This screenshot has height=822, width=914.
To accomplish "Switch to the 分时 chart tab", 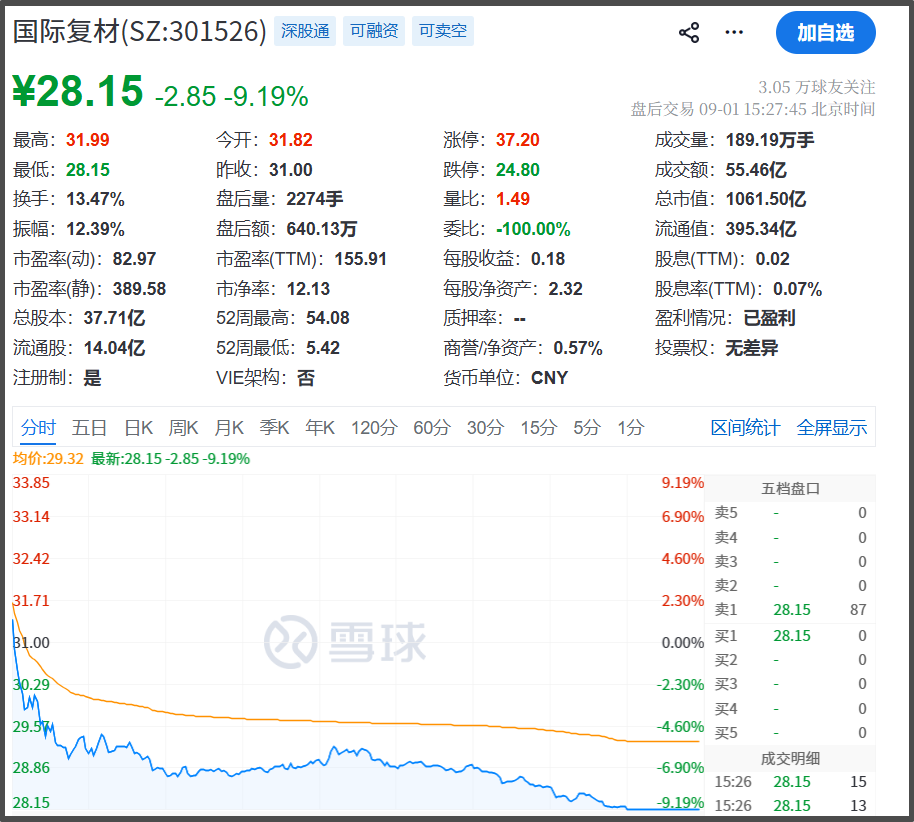I will tap(38, 428).
